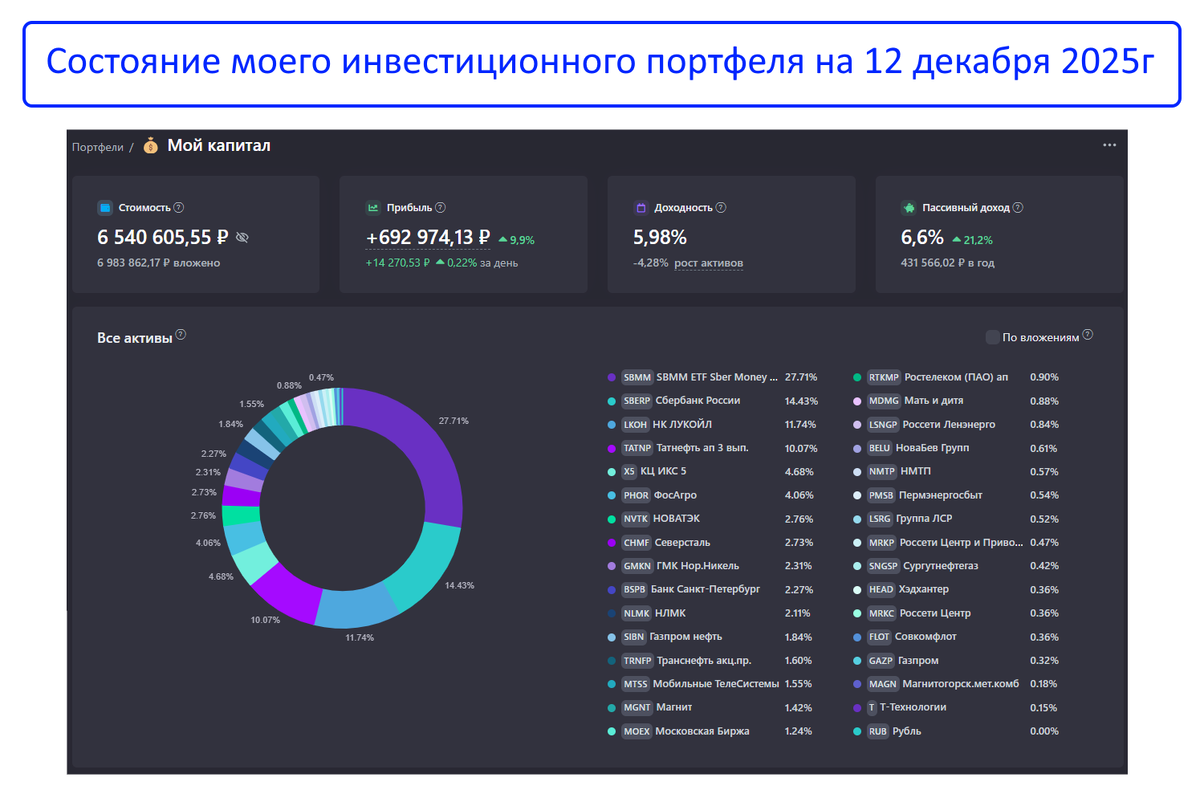This screenshot has width=1200, height=790.
Task: Click help icon next to Доходность
Action: pos(721,208)
